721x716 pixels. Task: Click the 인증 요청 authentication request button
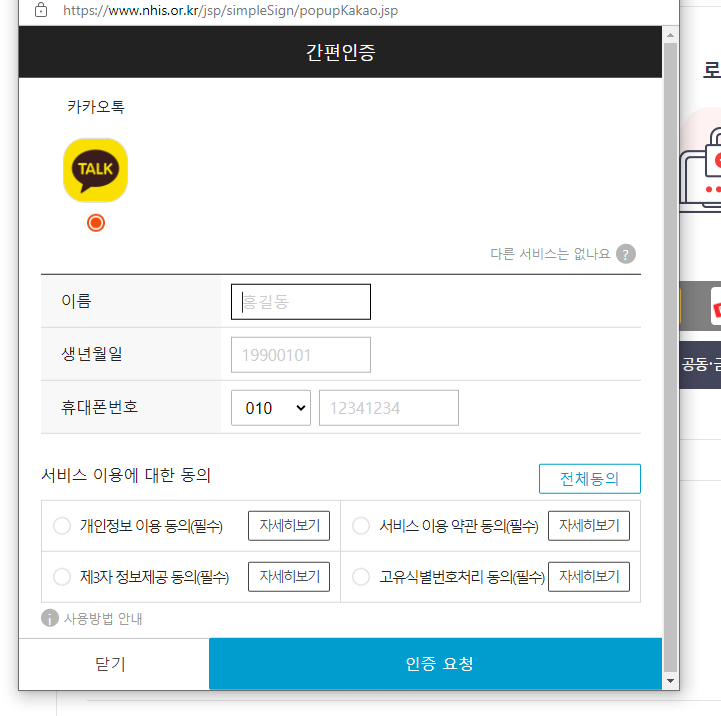click(435, 664)
